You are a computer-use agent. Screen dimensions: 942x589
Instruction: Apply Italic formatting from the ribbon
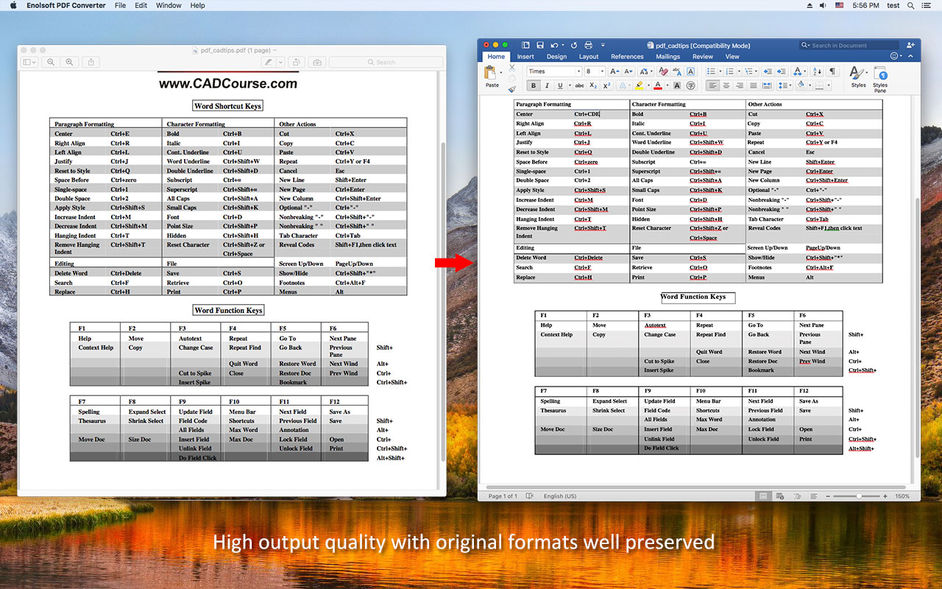click(x=546, y=85)
